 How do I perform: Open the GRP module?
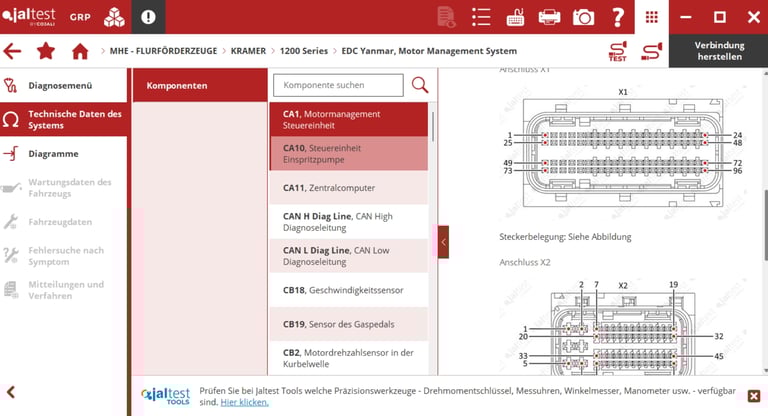(80, 17)
